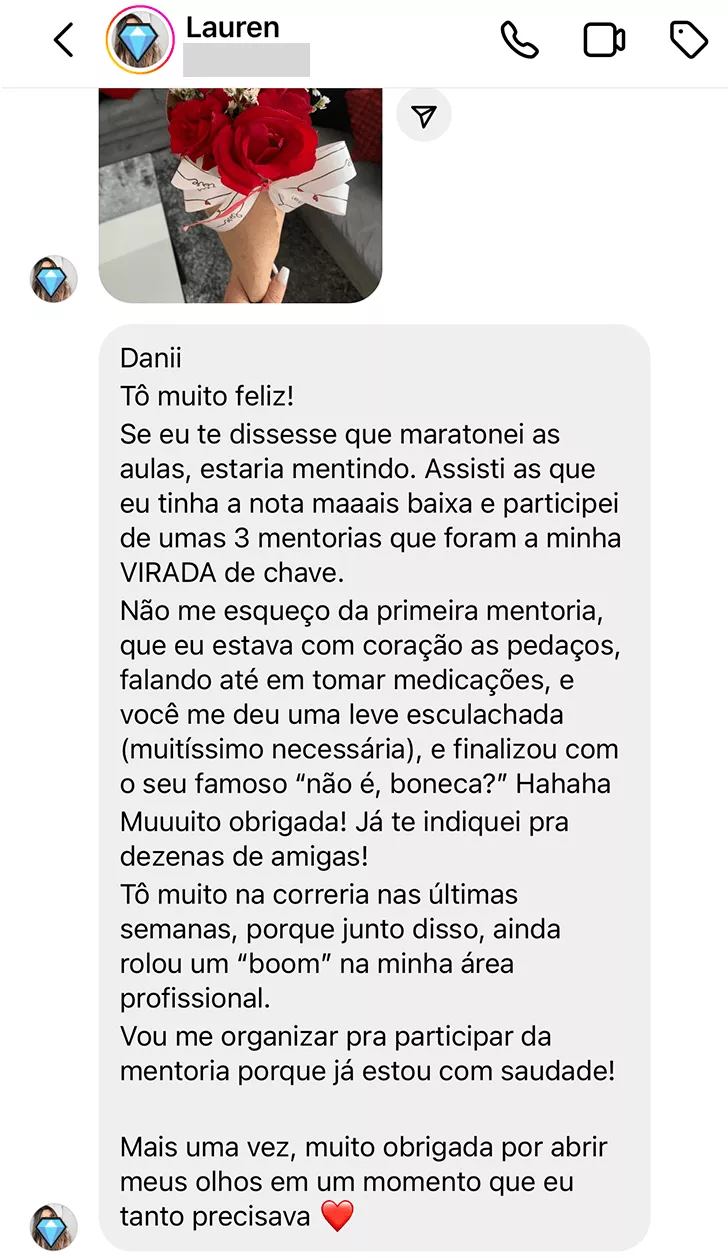Click the blurred username under Lauren's name
The width and height of the screenshot is (728, 1258).
246,60
